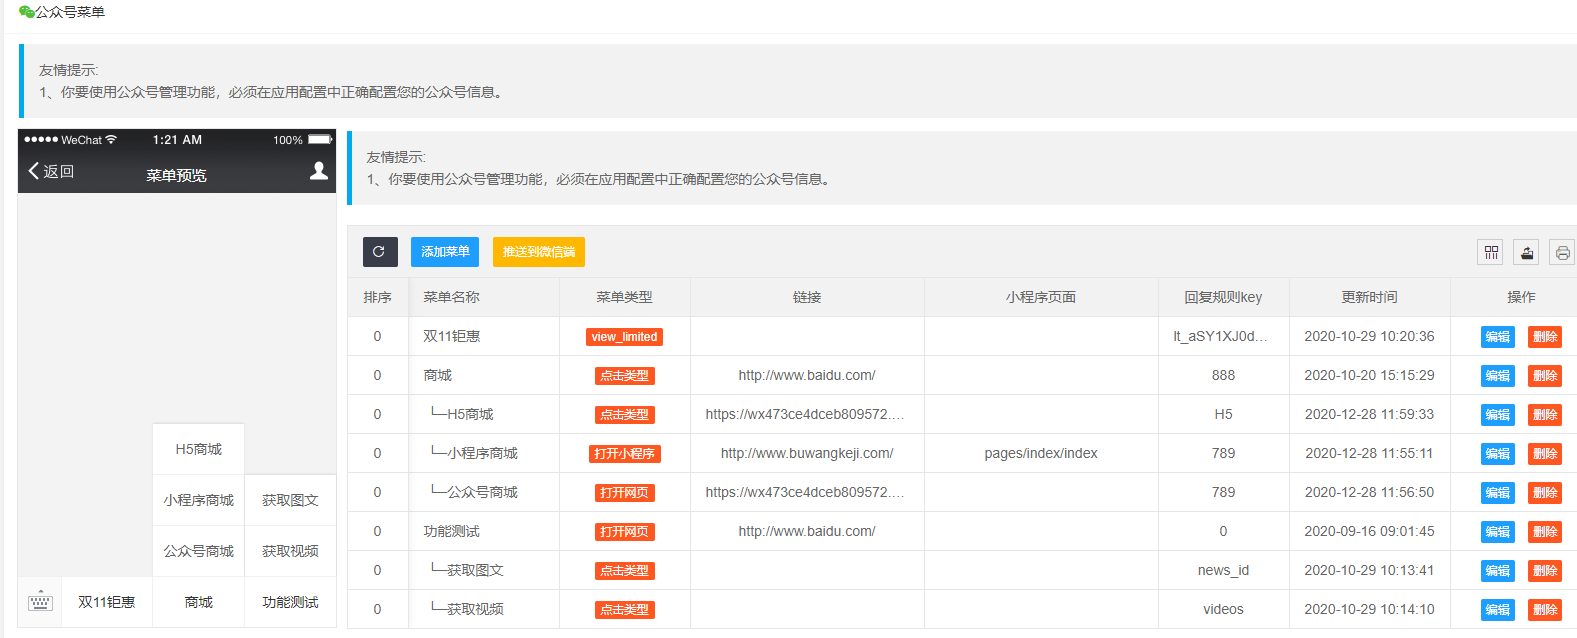Open the 功能测试 menu in phone preview

pos(290,602)
